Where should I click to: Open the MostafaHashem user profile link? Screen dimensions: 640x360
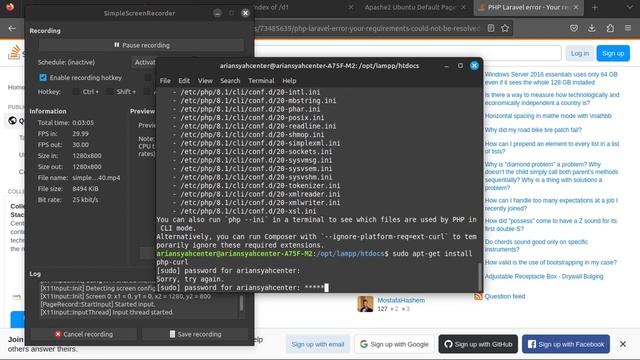tap(401, 300)
